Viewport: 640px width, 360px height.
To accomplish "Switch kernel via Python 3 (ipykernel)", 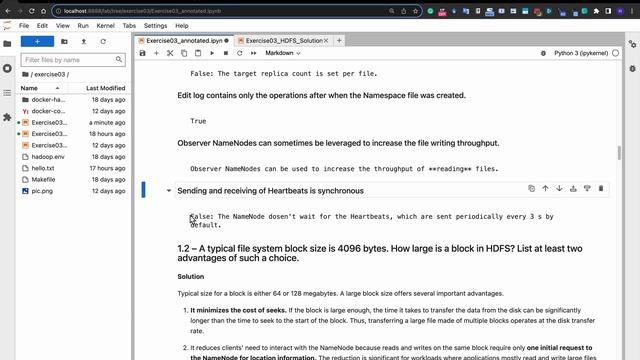I will click(x=581, y=53).
